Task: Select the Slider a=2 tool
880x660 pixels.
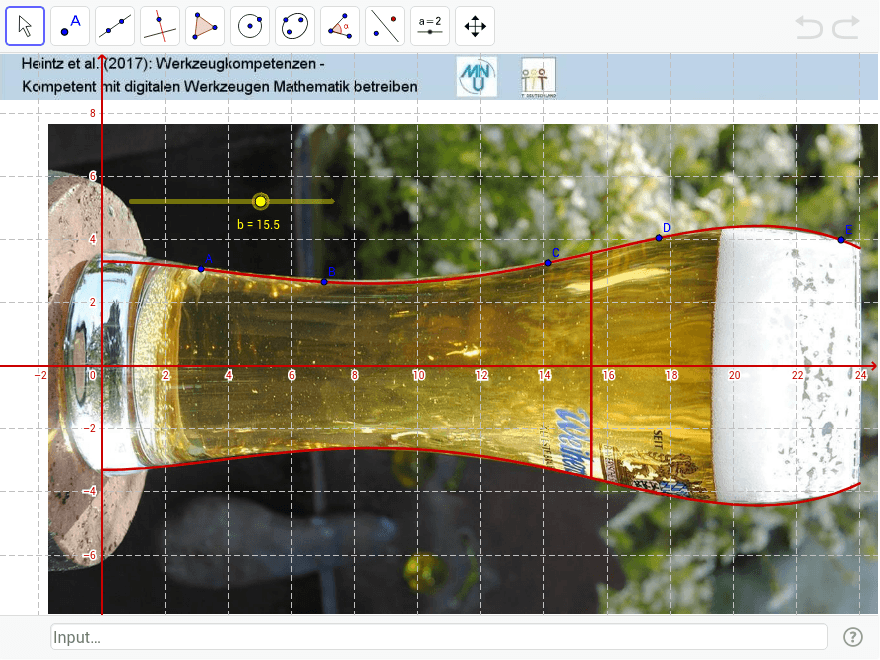Action: [x=430, y=26]
